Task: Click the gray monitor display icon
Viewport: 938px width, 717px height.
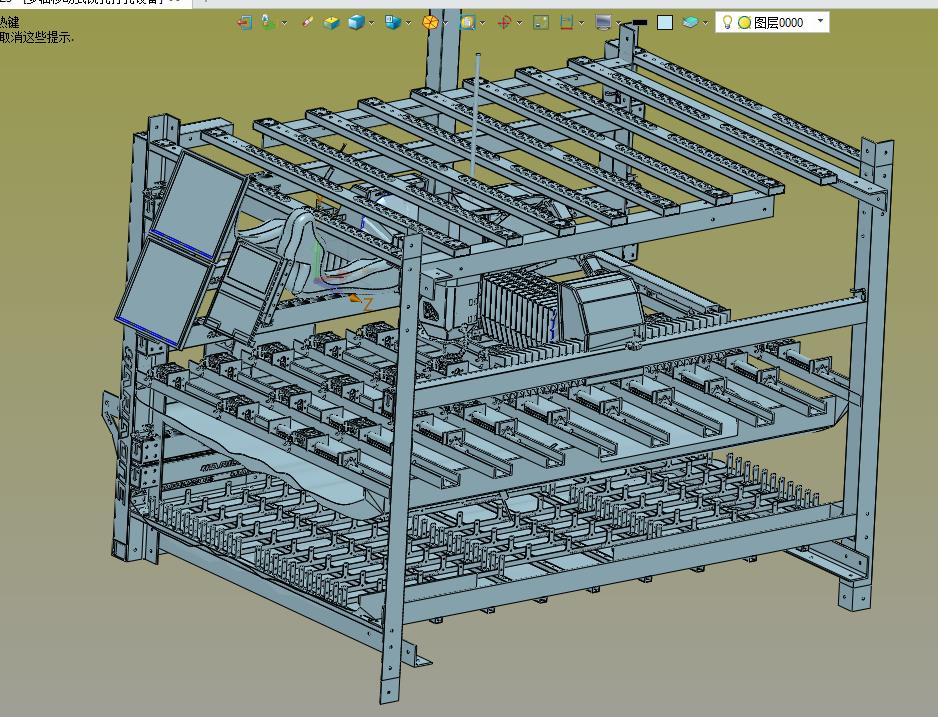Action: [x=604, y=23]
